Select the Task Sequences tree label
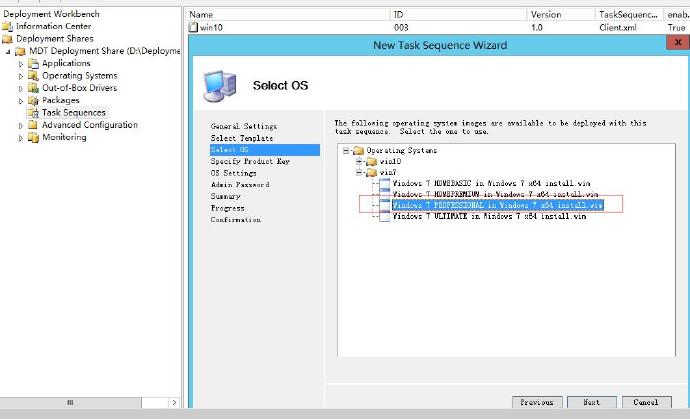 click(74, 113)
